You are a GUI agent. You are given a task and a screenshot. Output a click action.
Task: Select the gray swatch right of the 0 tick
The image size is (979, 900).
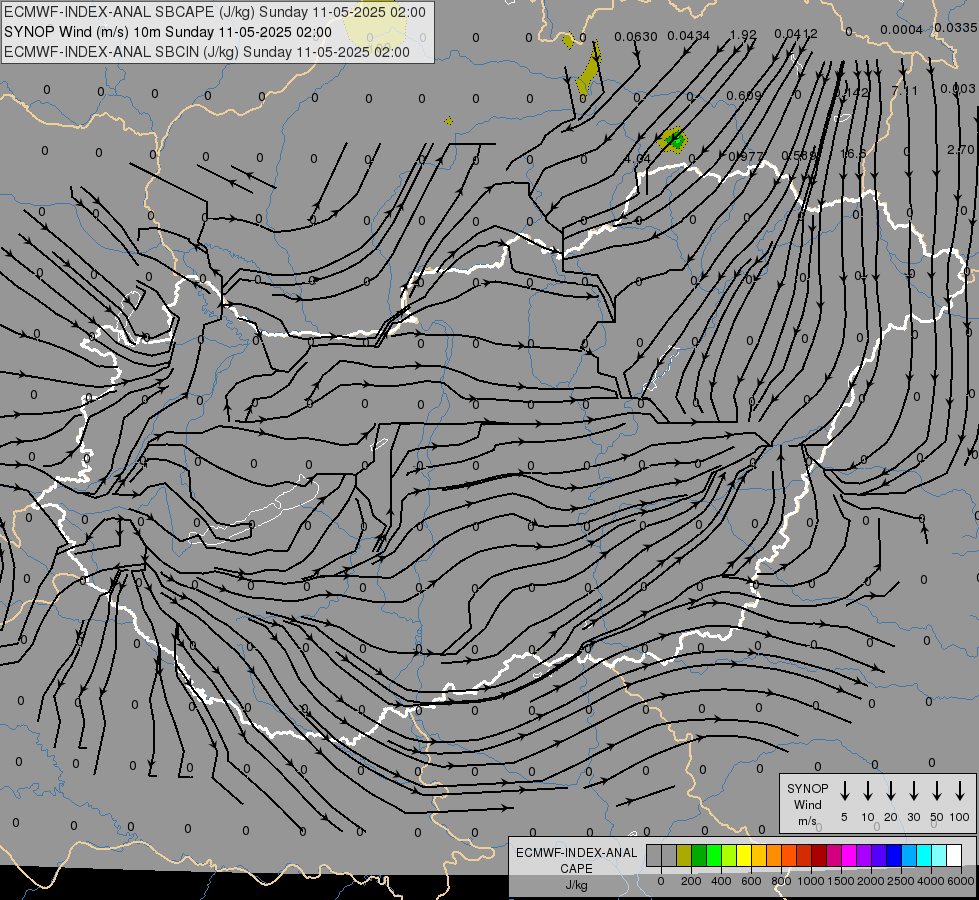click(x=669, y=855)
